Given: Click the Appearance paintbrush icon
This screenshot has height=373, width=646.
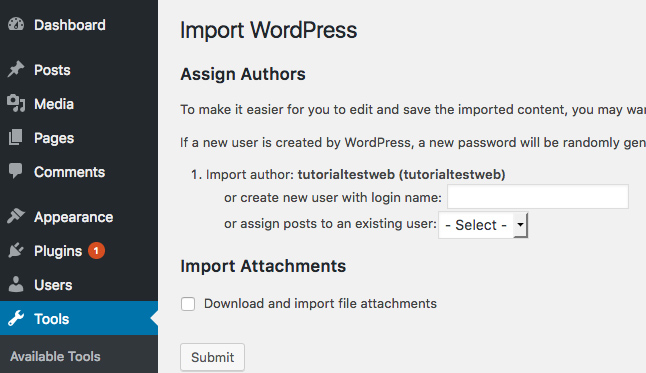Looking at the screenshot, I should tap(16, 216).
